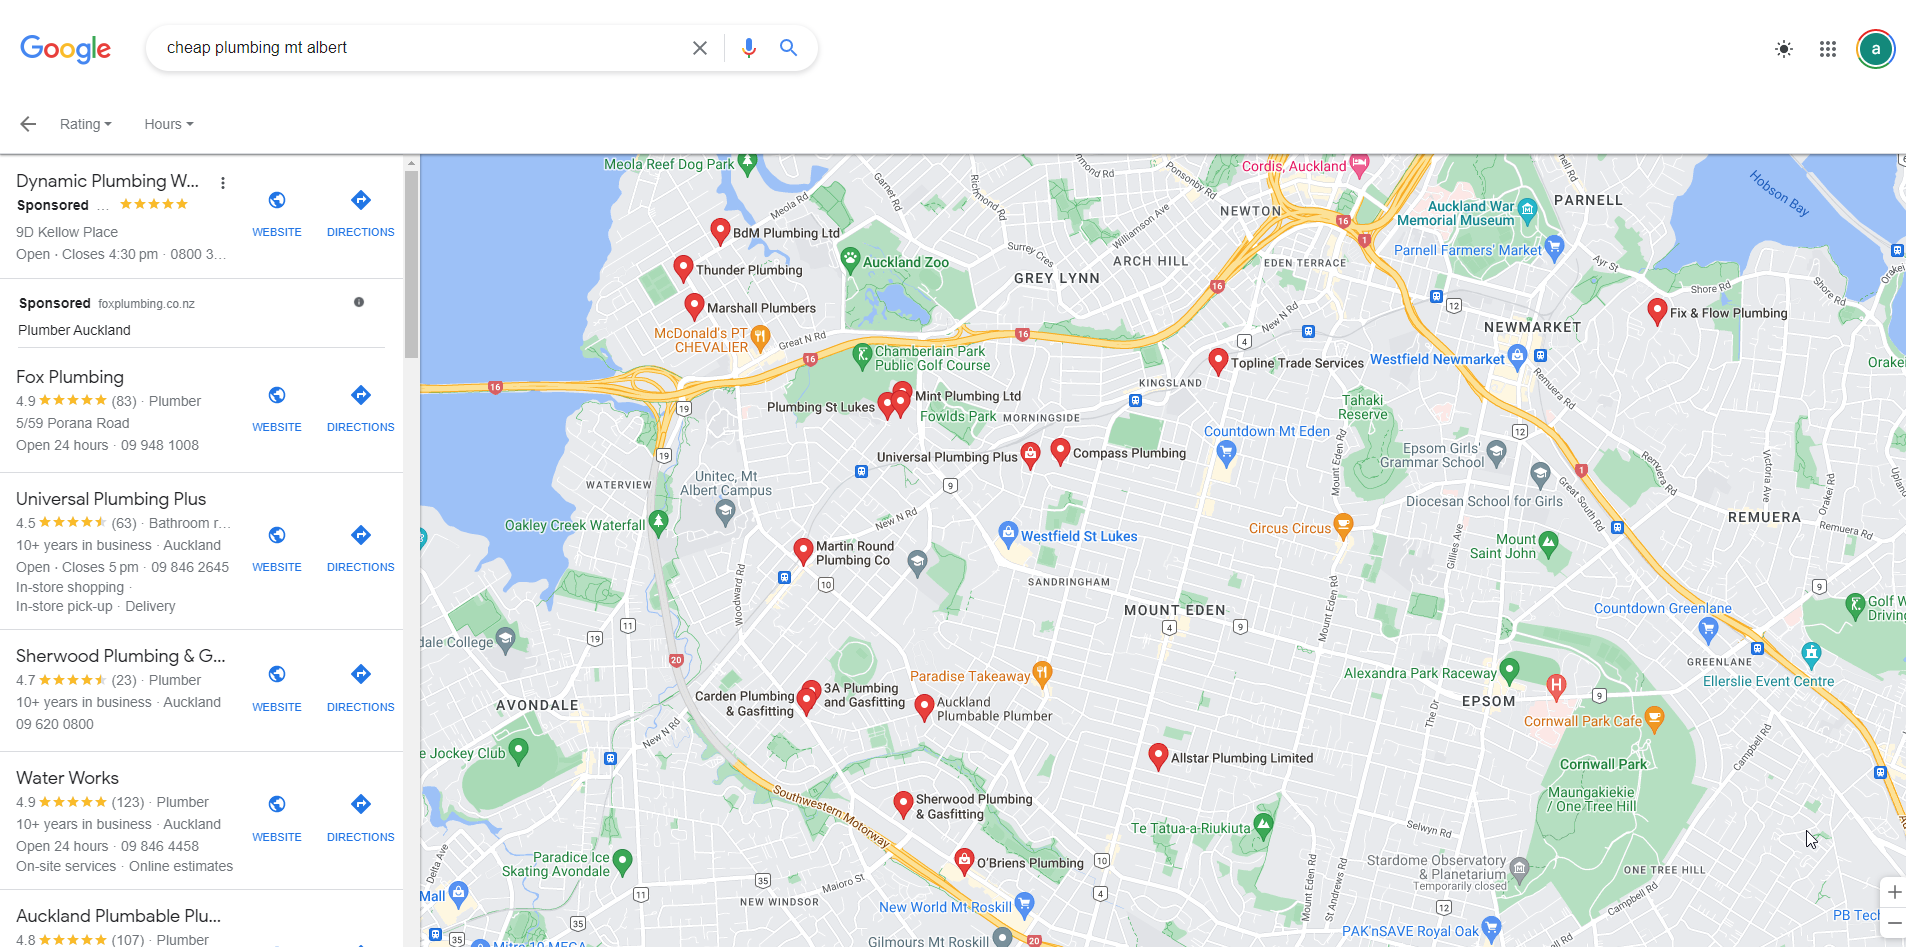1906x947 pixels.
Task: Open more options for Dynamic Plumbing
Action: pos(223,183)
